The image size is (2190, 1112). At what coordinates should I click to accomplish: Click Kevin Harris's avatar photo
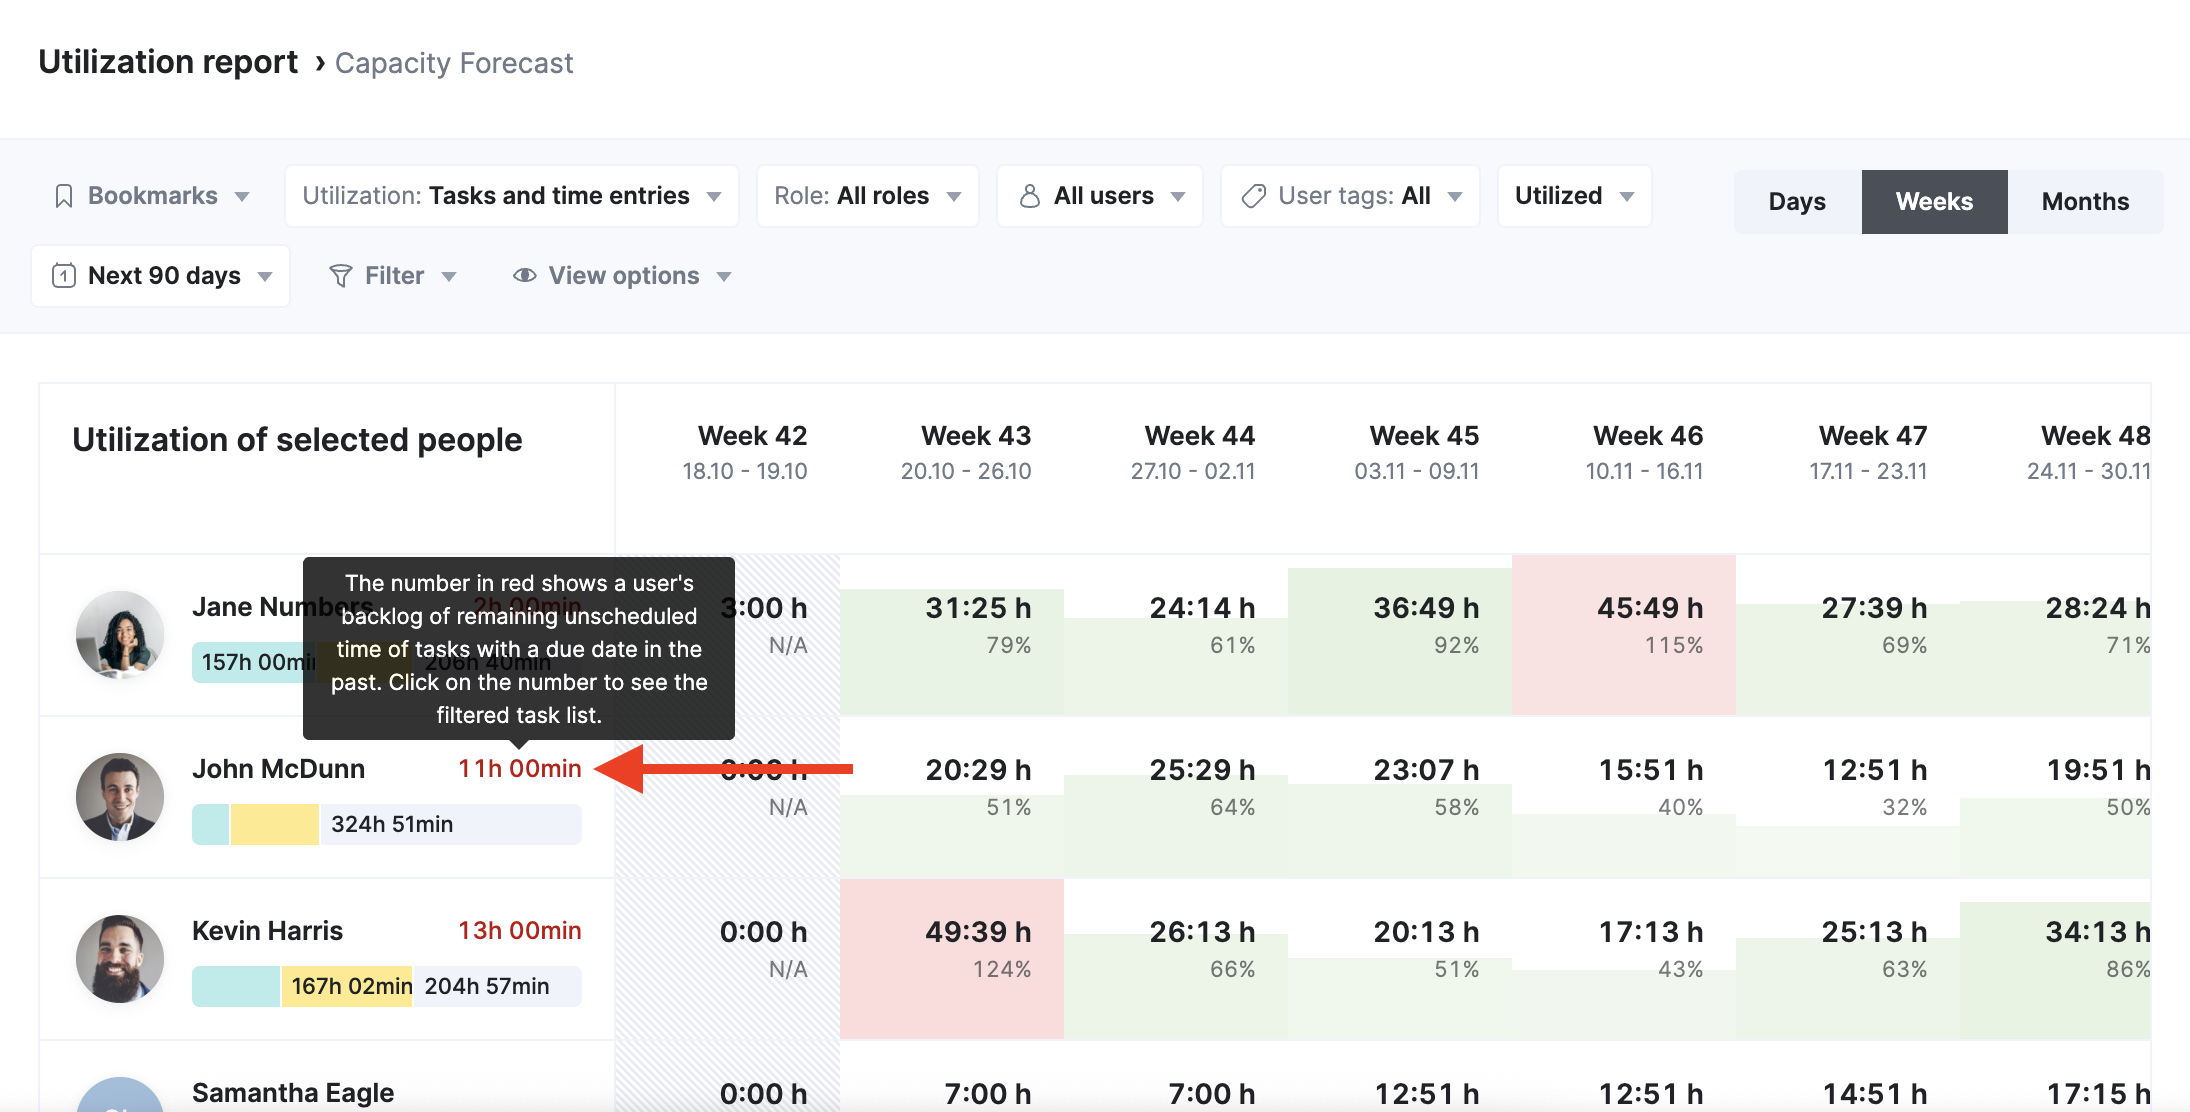[x=120, y=959]
